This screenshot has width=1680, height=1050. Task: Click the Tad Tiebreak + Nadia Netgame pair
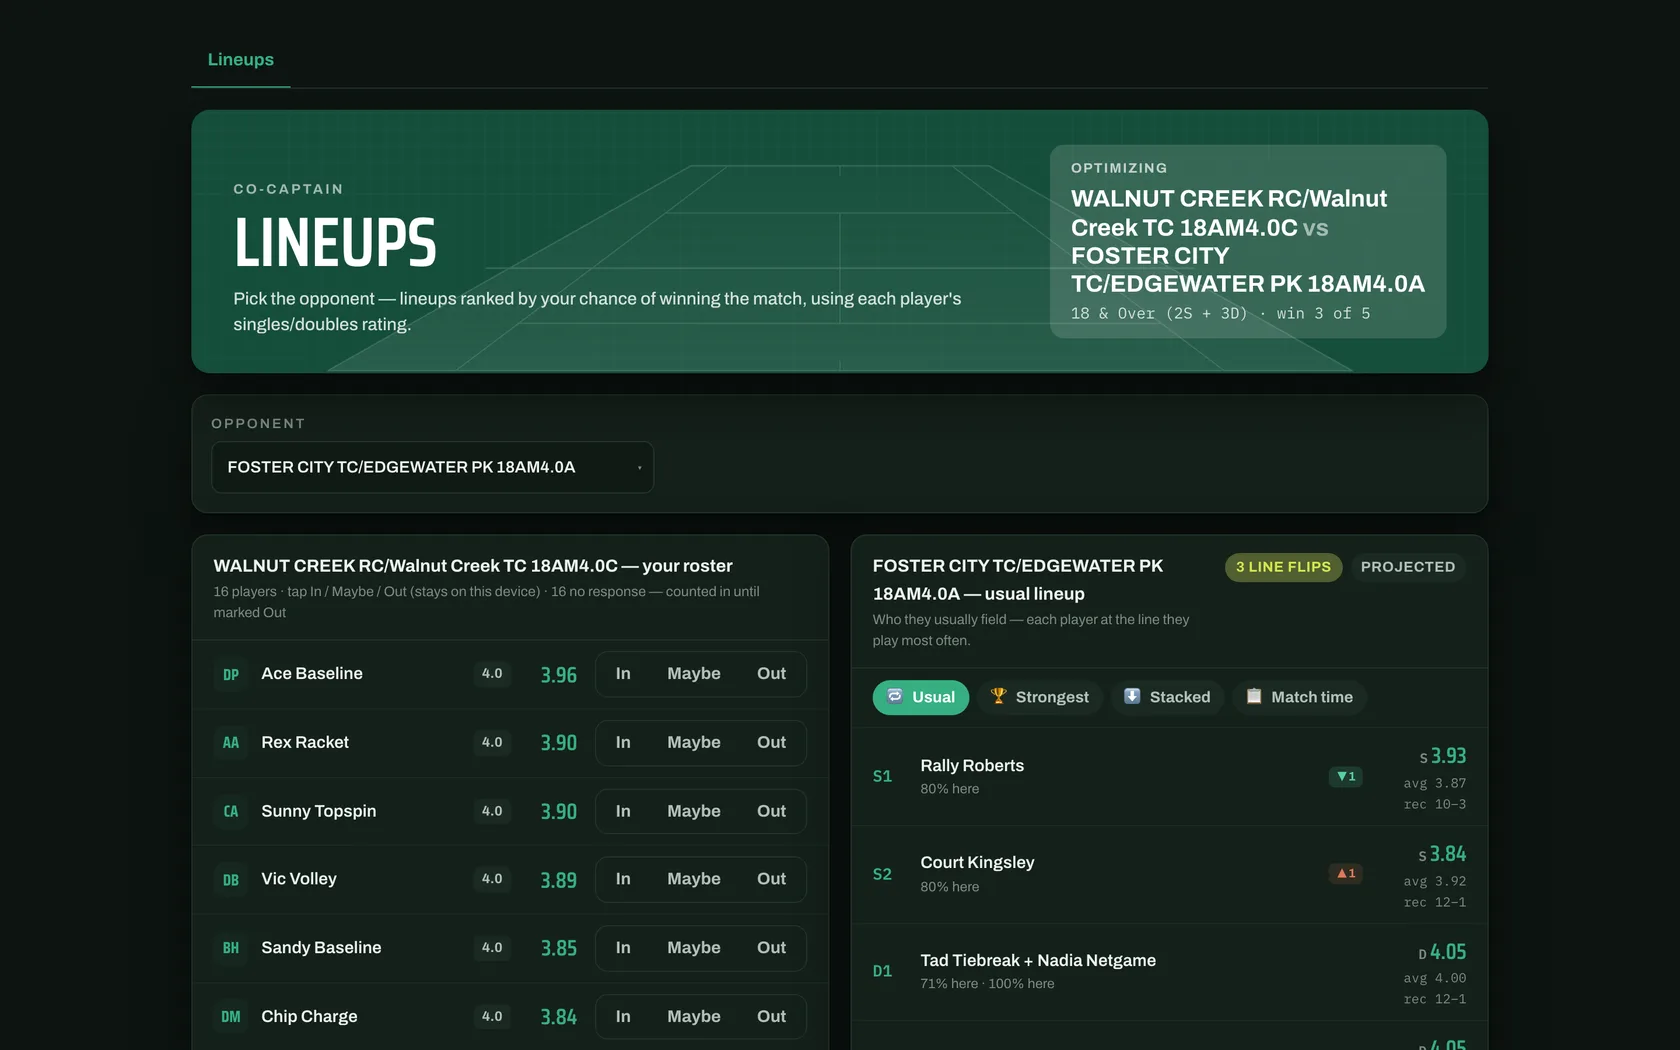pos(1038,961)
